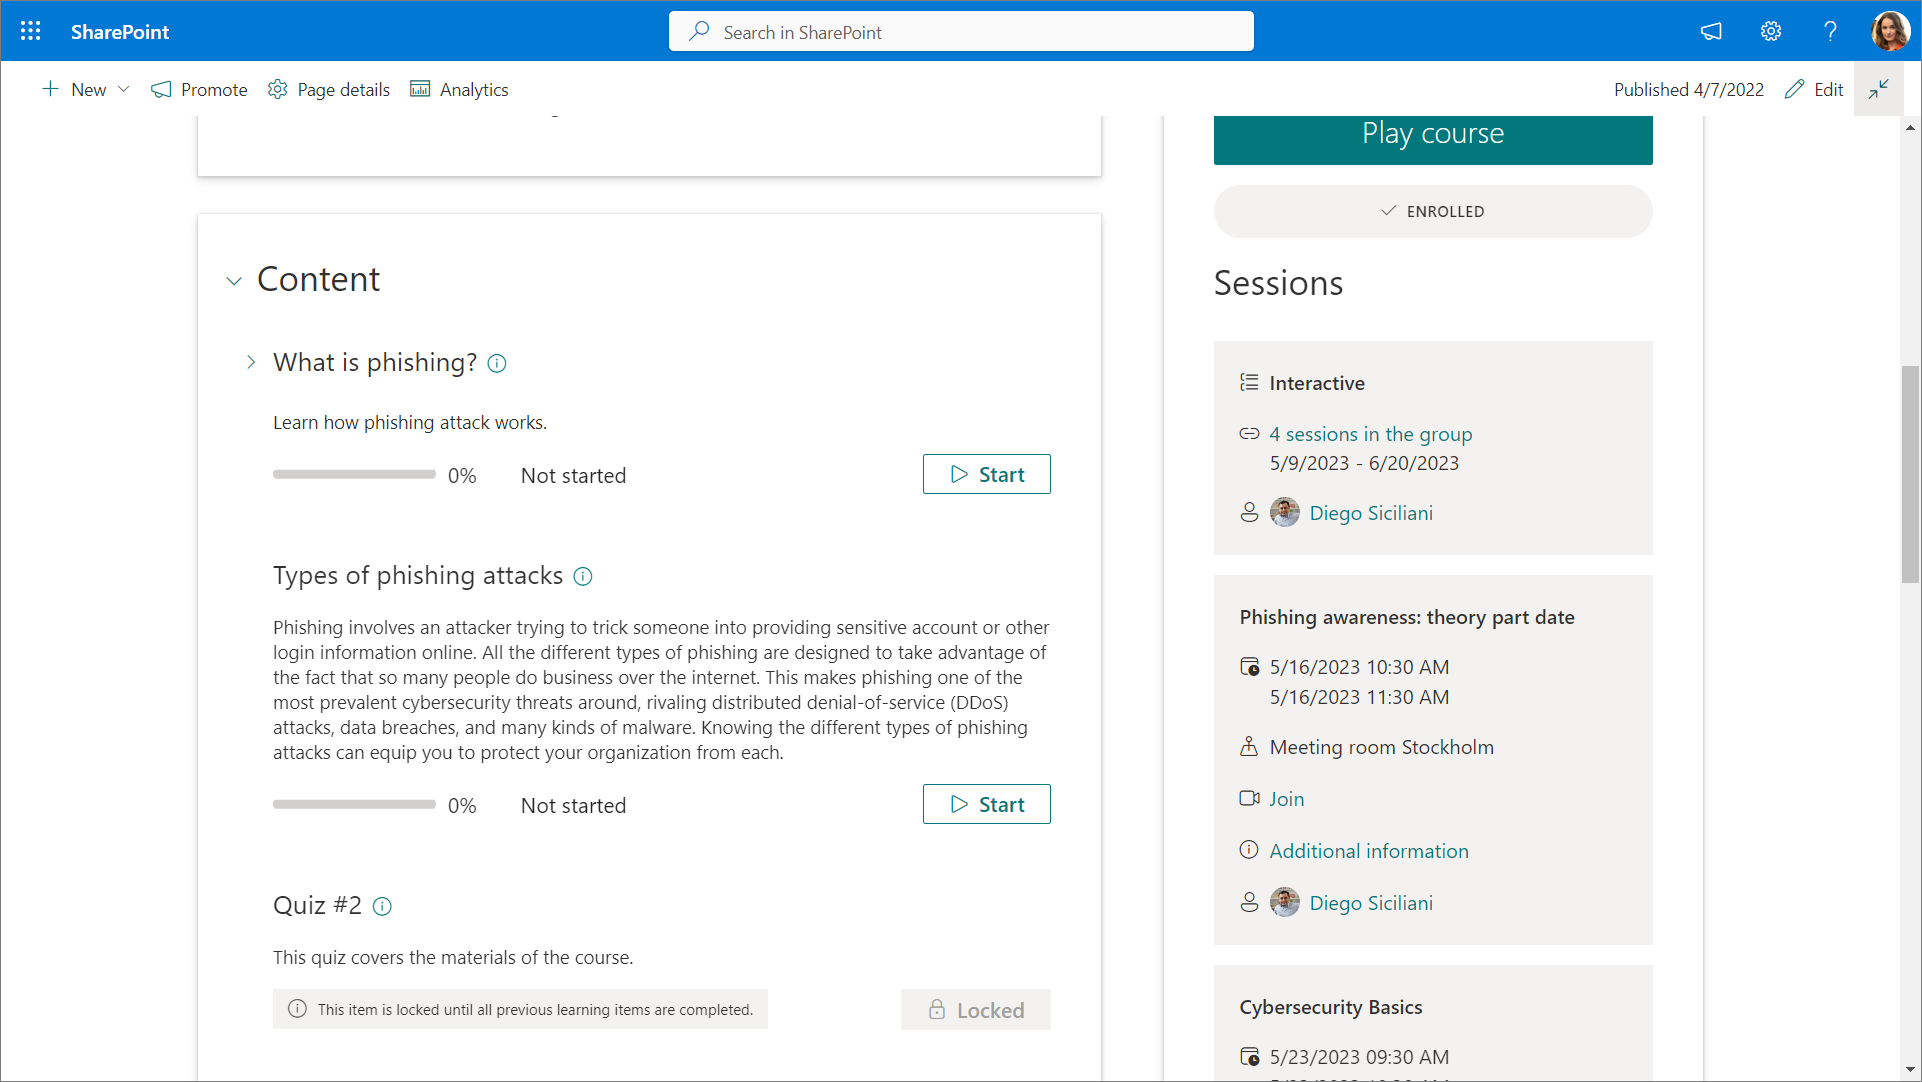Open SharePoint settings gear
Viewport: 1922px width, 1082px height.
[1771, 31]
